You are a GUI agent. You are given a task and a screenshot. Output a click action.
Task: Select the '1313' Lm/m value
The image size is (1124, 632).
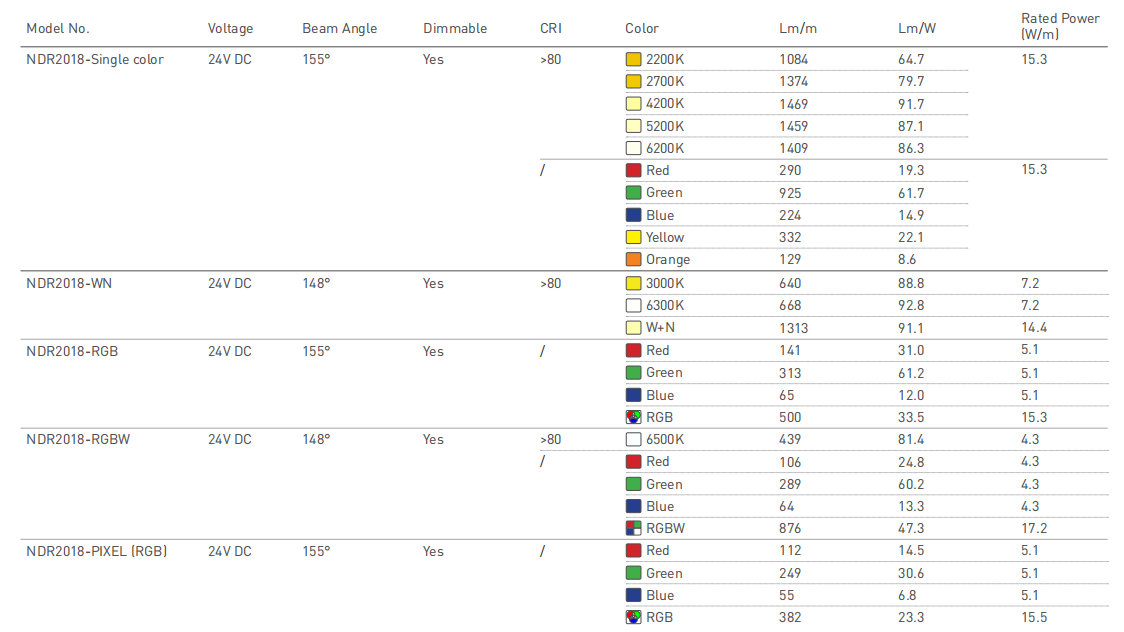point(794,328)
